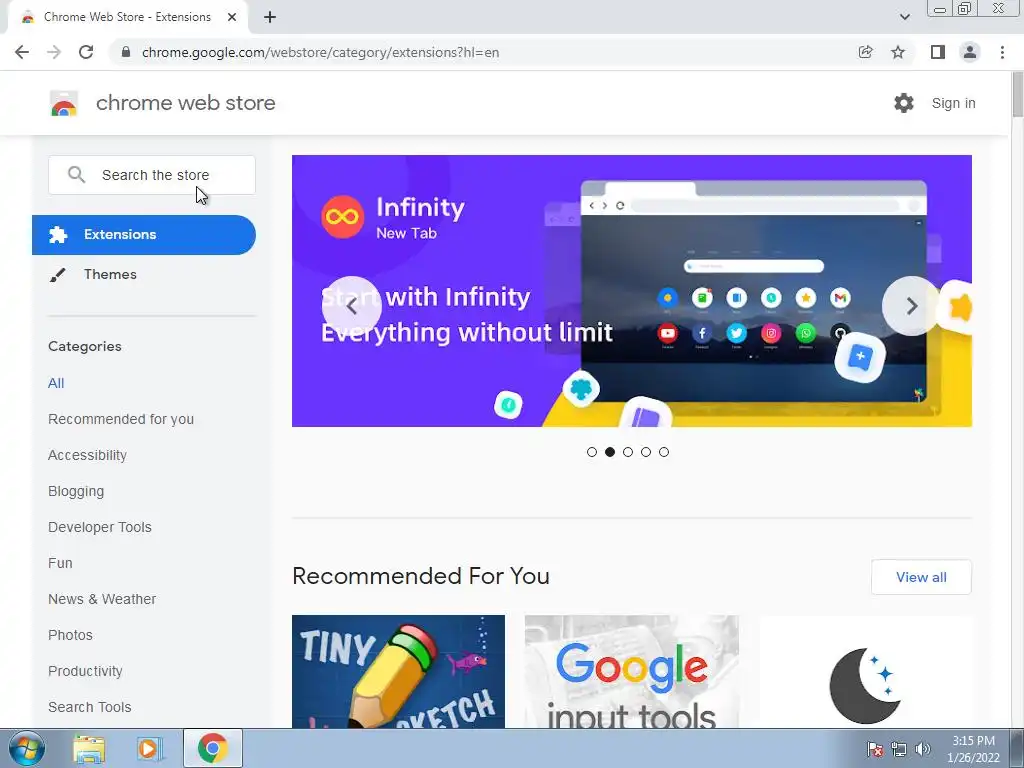
Task: Open the Blogging category
Action: point(76,491)
